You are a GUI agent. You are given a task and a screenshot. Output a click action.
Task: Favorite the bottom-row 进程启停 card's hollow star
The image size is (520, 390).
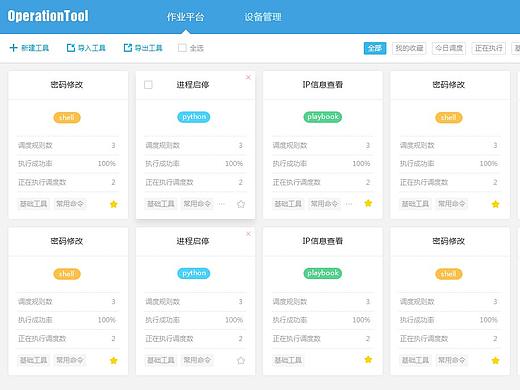[x=241, y=360]
